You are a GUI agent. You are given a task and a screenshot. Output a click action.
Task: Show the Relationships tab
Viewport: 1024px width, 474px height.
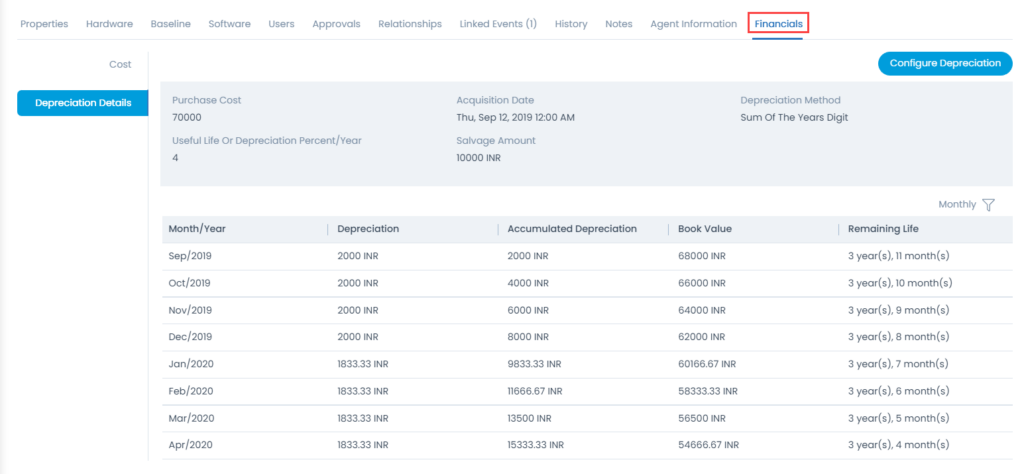click(410, 24)
